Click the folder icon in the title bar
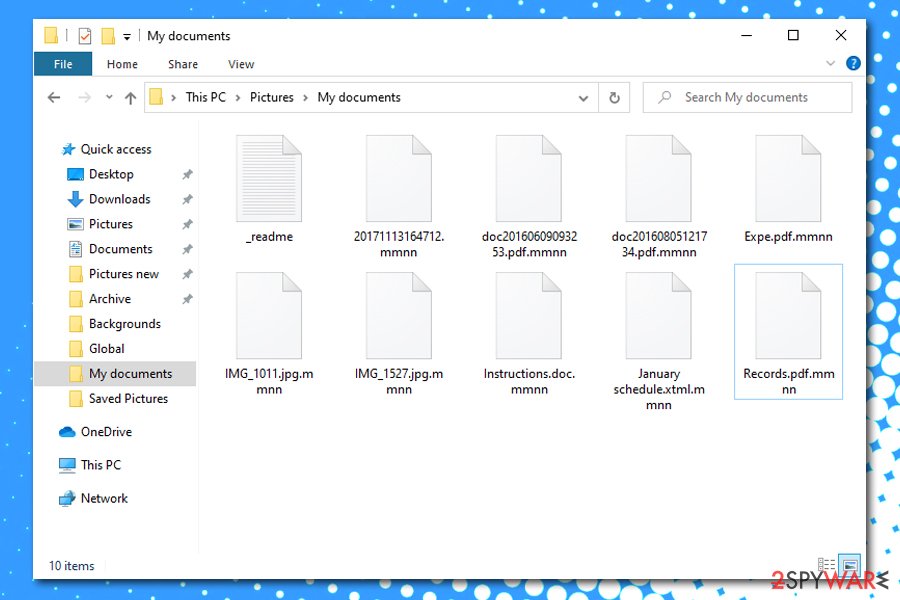Viewport: 900px width, 600px height. click(51, 36)
